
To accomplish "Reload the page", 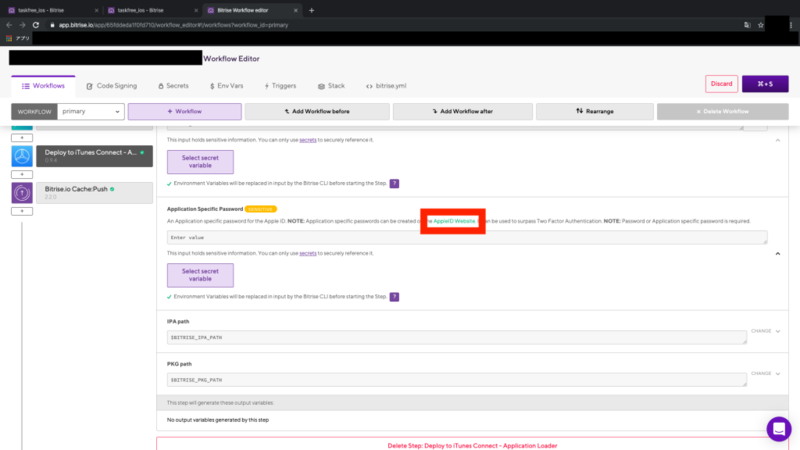I will 36,25.
